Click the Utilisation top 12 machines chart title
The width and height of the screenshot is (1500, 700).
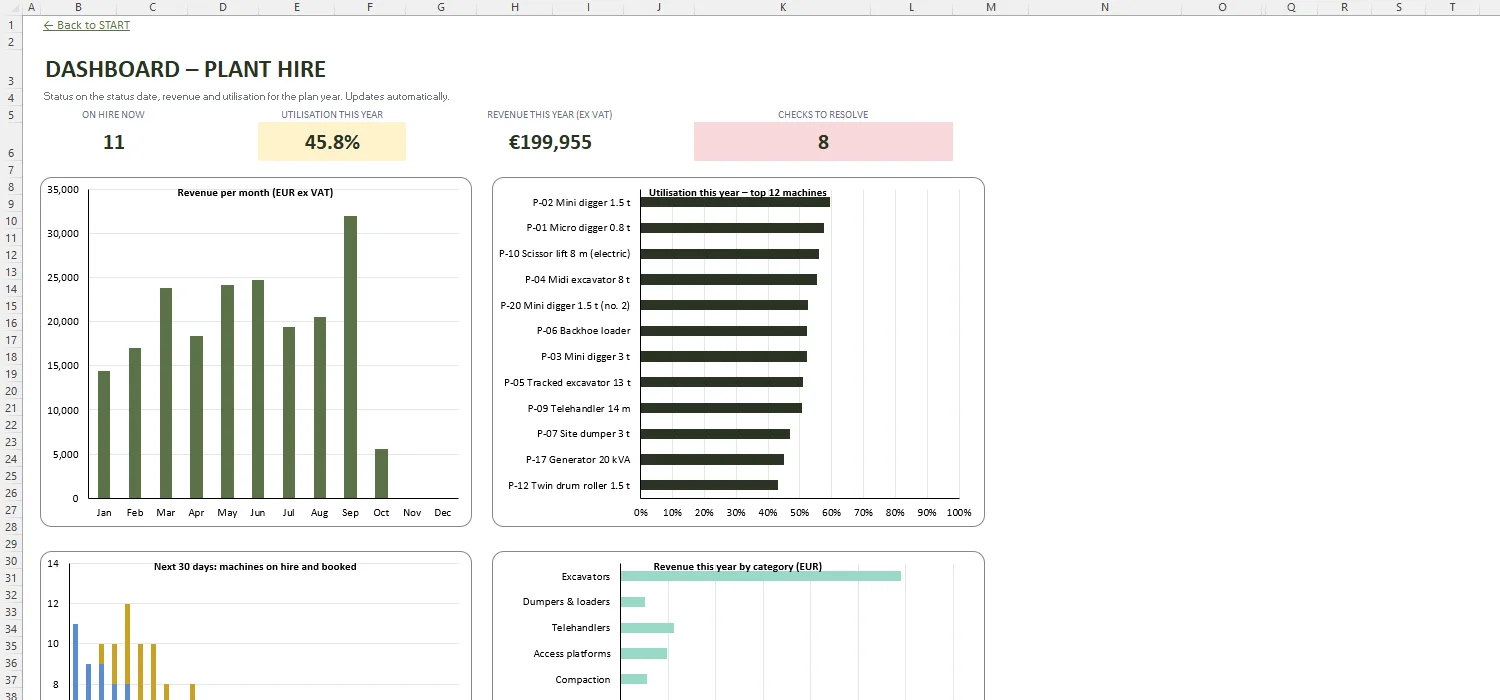[738, 192]
